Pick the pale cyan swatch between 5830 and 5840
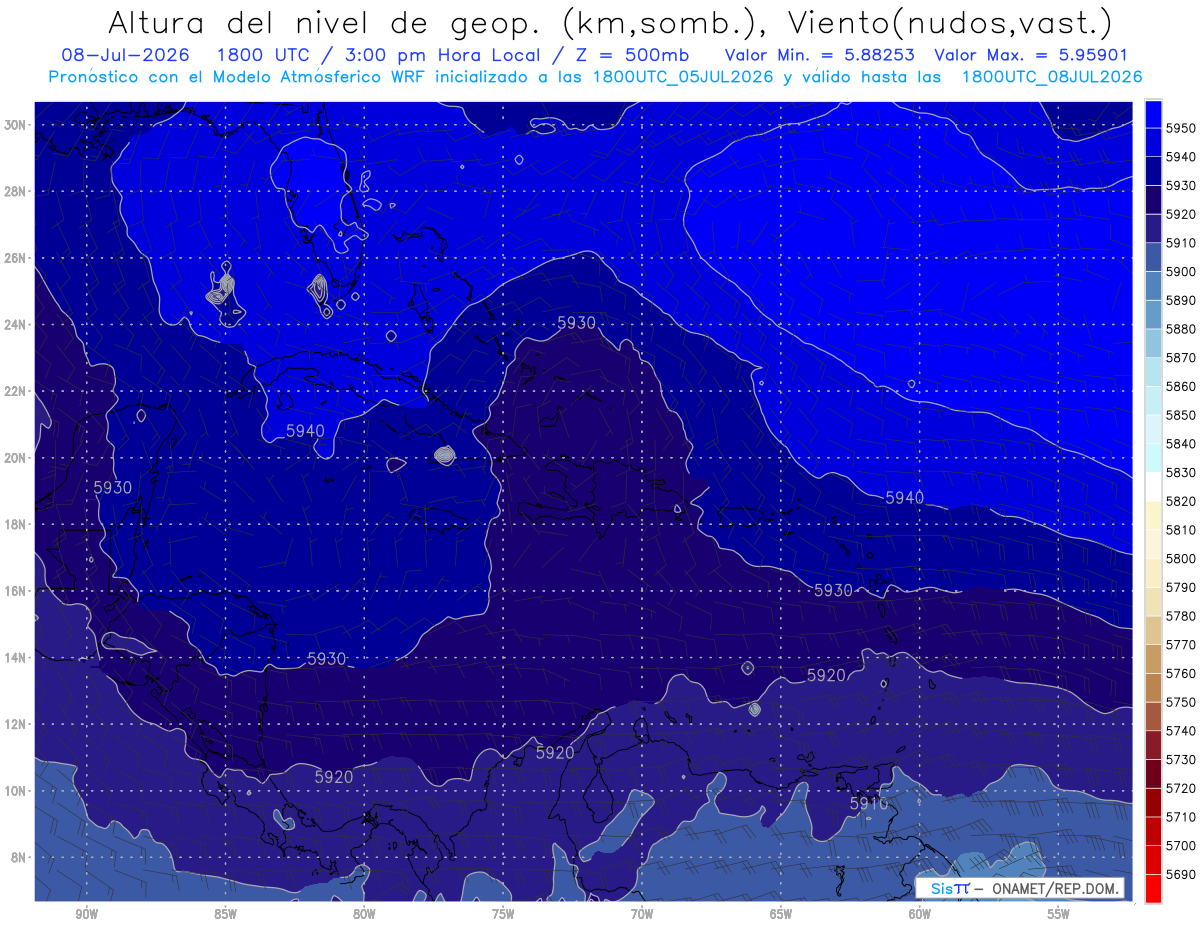The width and height of the screenshot is (1200, 927). 1153,457
